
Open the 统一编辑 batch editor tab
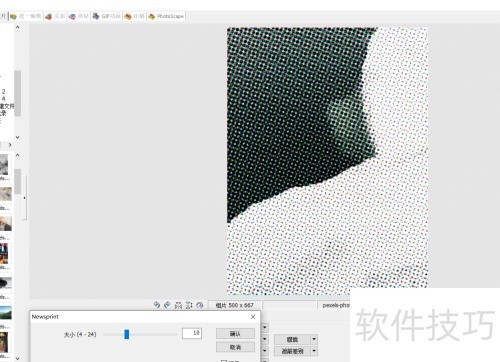pos(26,16)
